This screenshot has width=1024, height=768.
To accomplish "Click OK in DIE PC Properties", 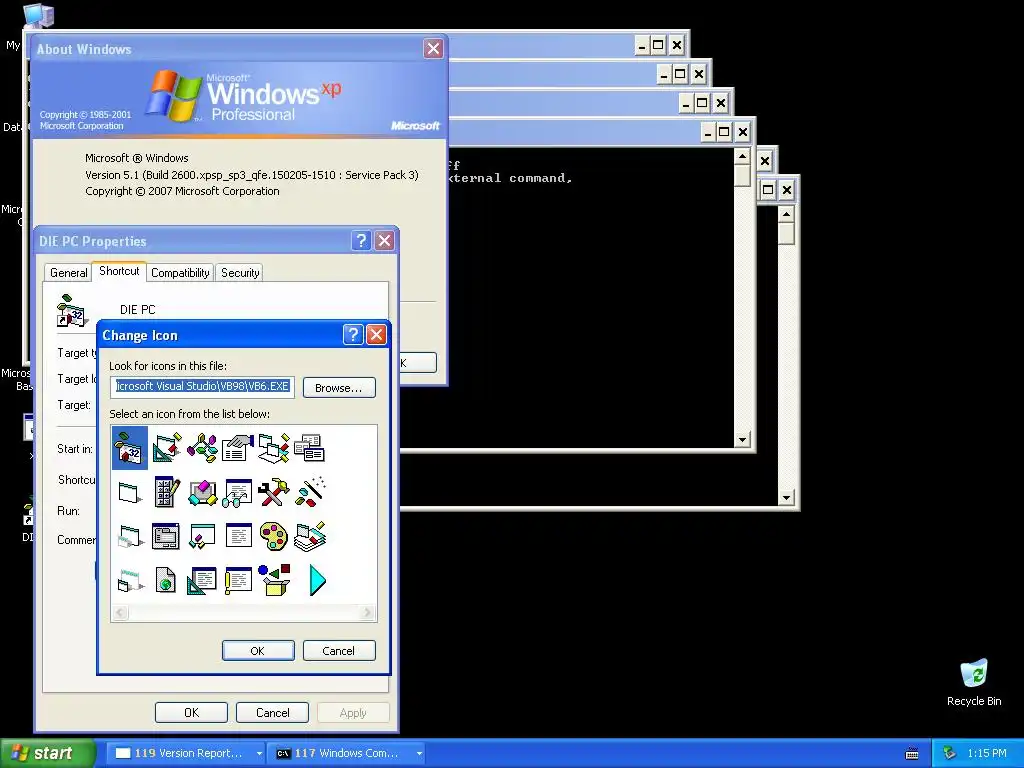I will pos(191,712).
